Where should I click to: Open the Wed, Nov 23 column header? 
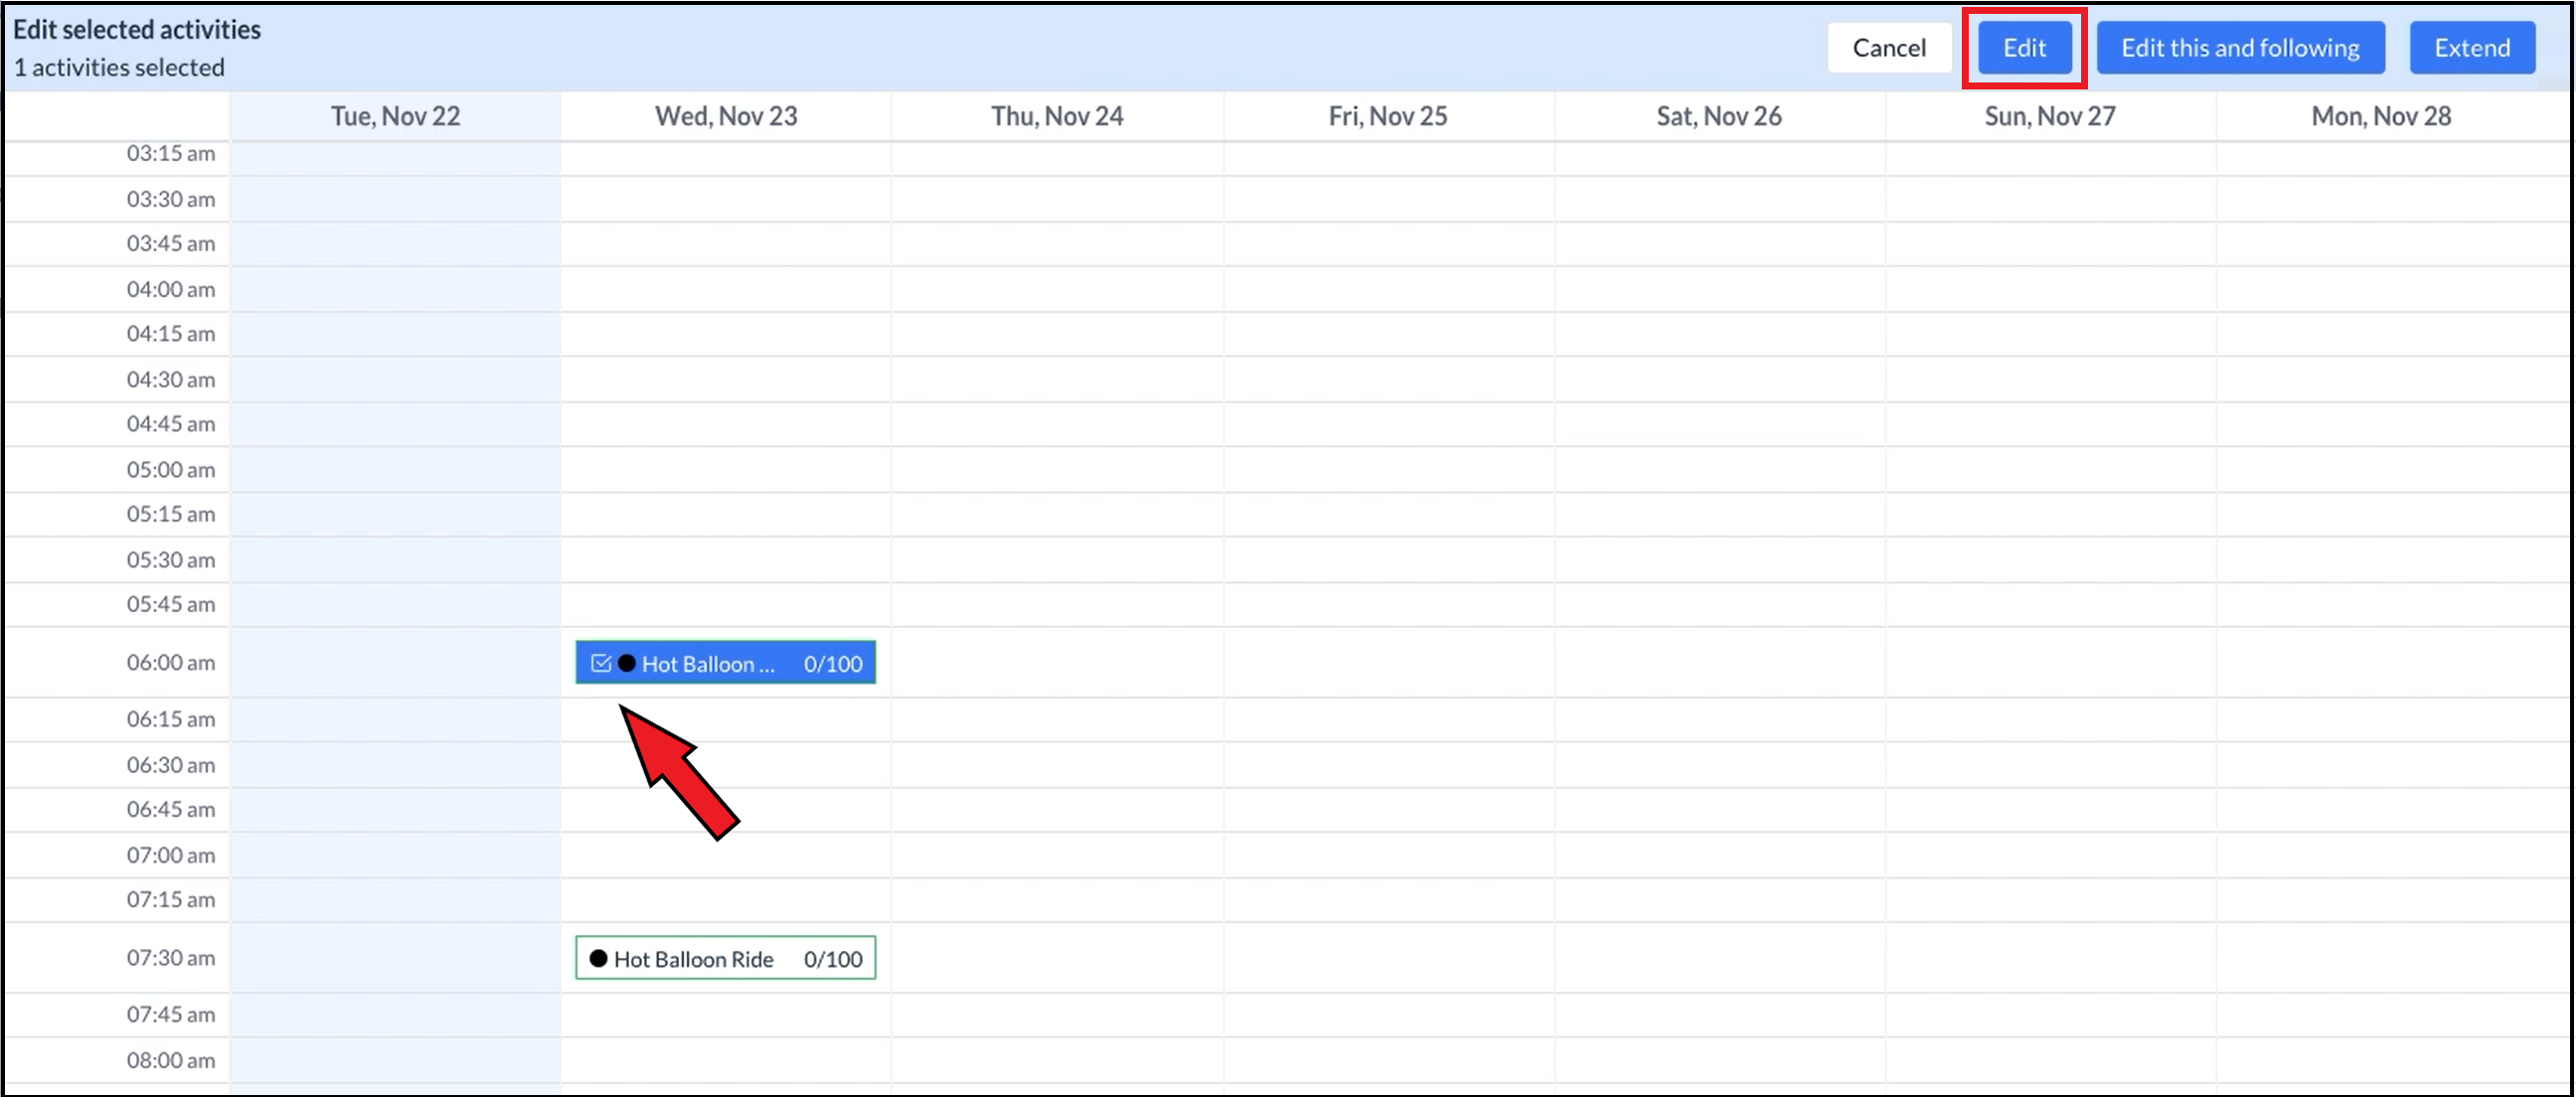pos(725,115)
